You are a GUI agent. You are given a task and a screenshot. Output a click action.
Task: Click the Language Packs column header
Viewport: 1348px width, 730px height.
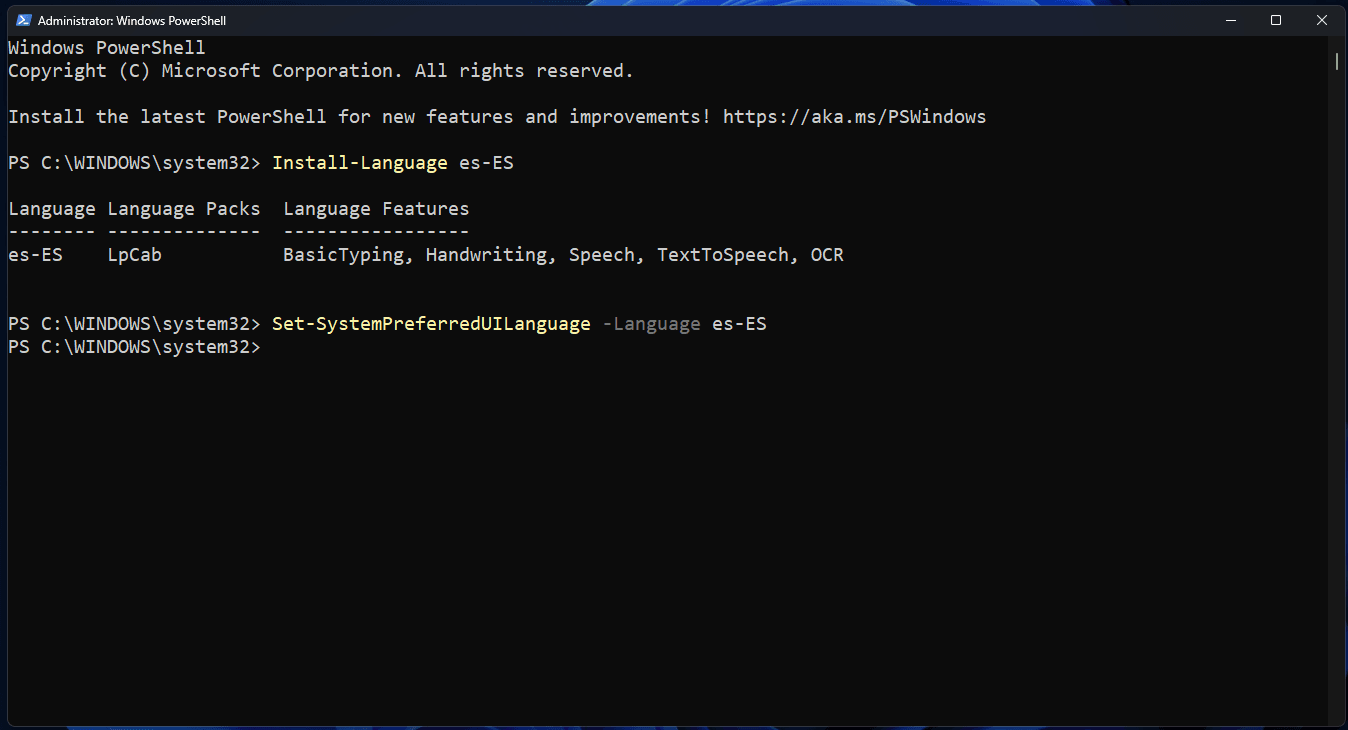[x=183, y=208]
